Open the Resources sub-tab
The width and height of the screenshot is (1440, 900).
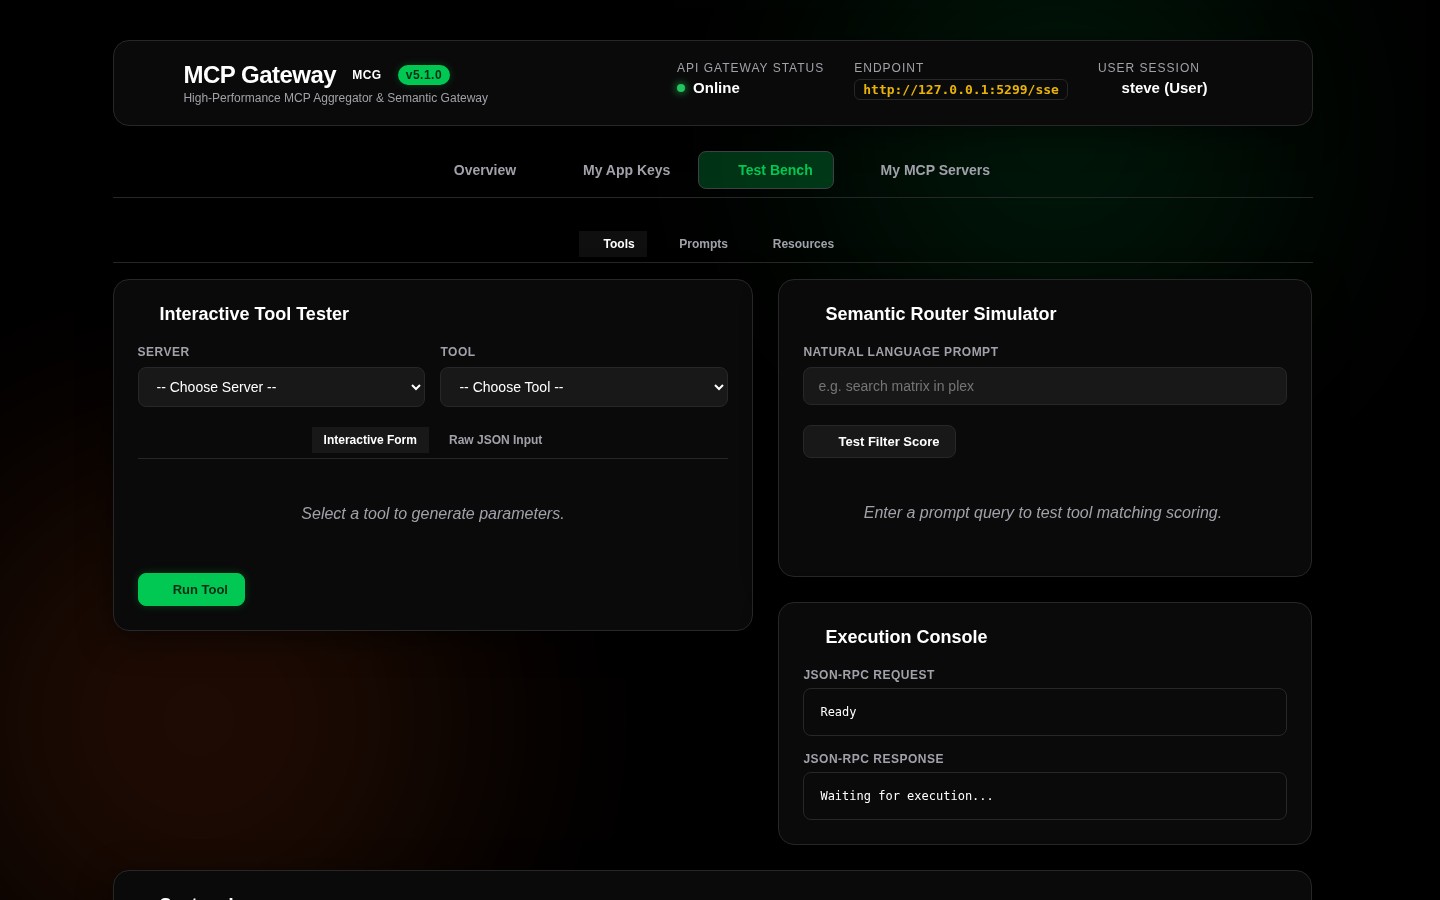(803, 244)
